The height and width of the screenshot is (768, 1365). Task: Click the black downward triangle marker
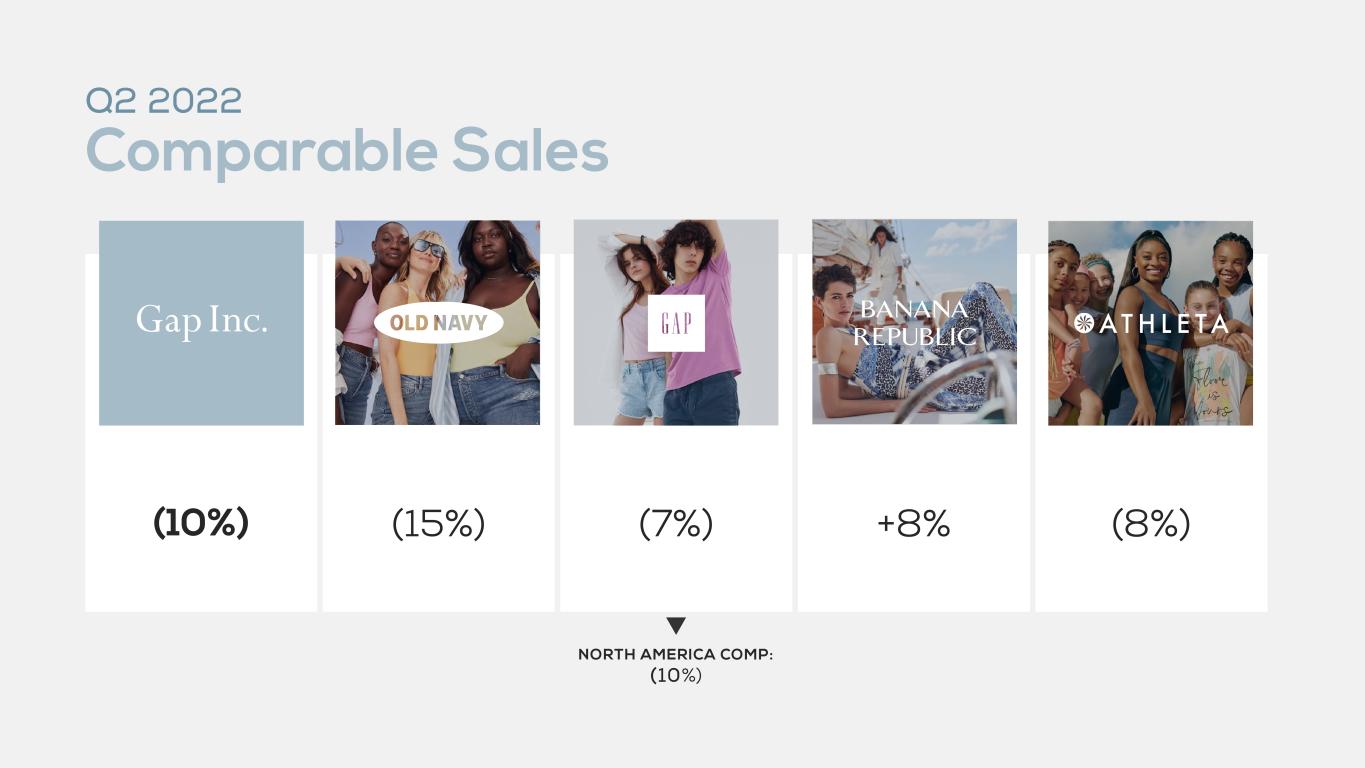676,626
